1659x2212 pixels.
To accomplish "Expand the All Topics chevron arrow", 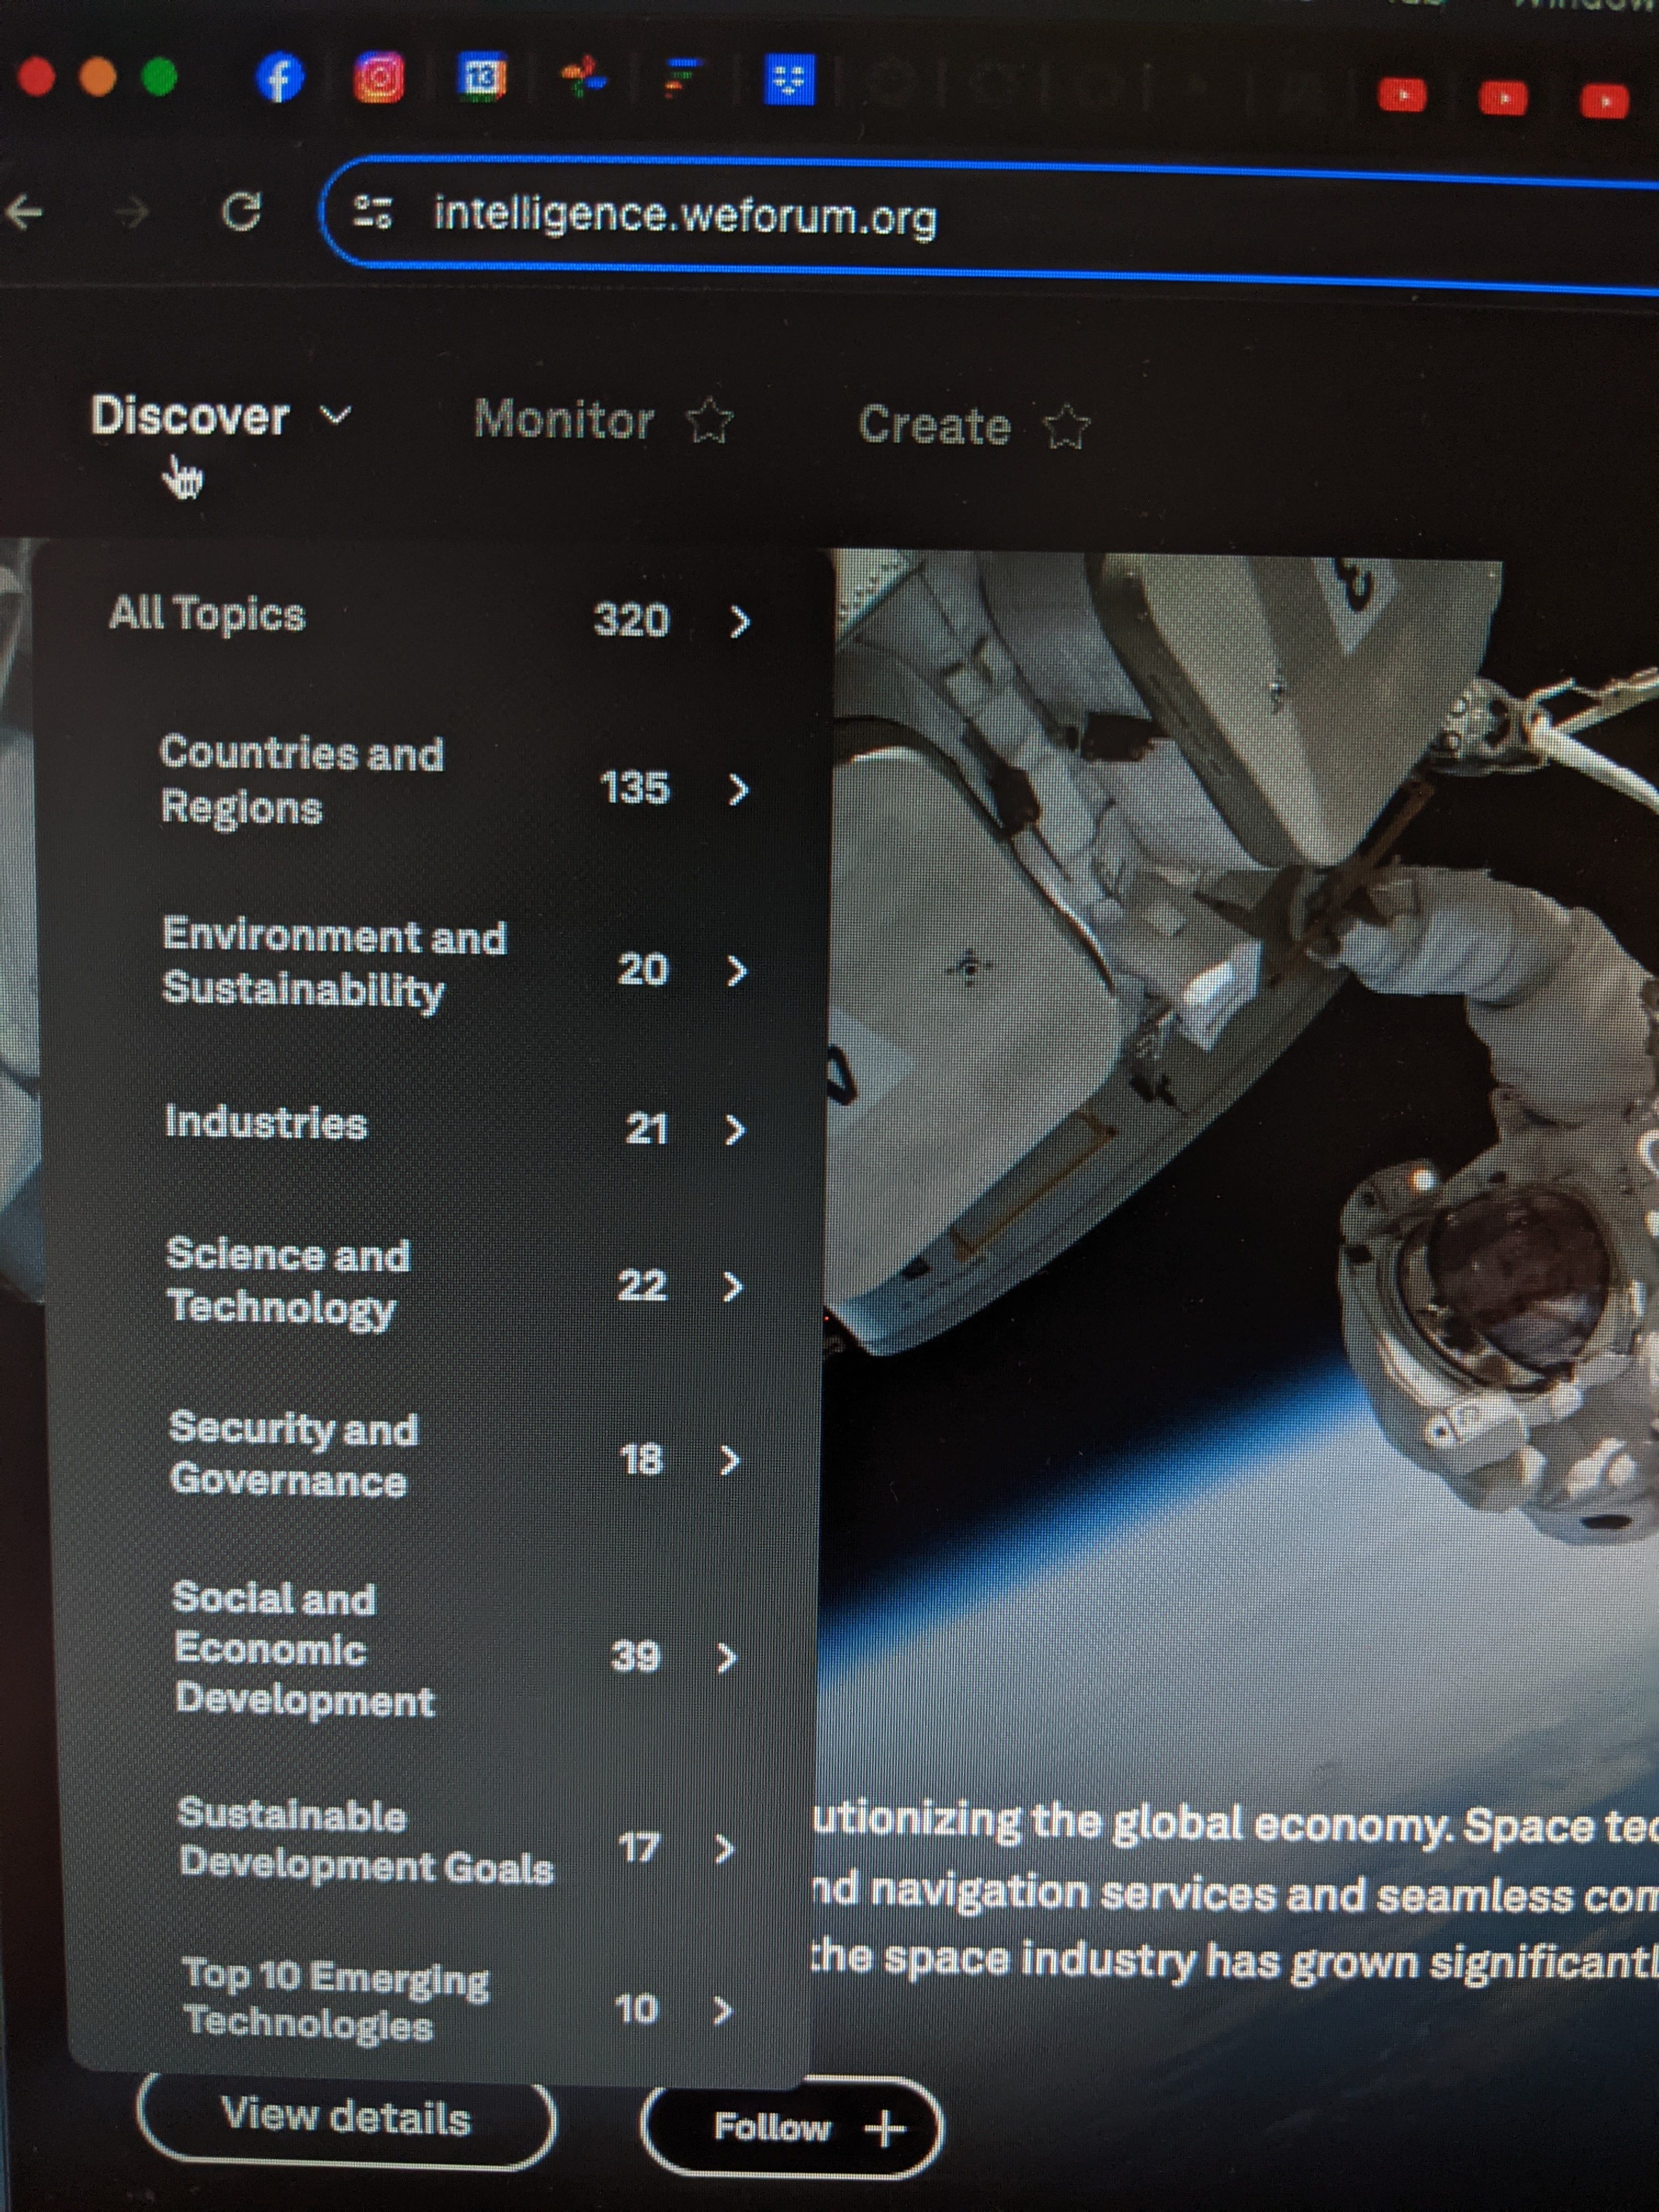I will (739, 622).
